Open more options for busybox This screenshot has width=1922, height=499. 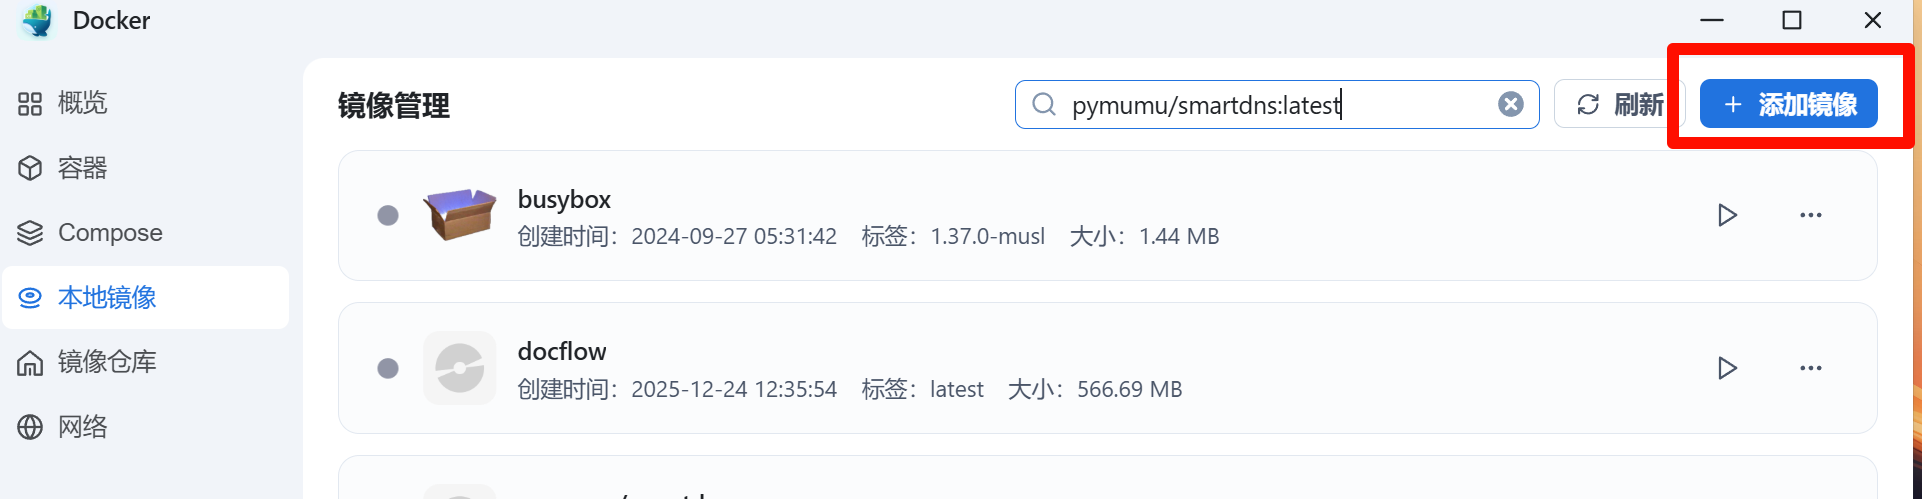coord(1810,215)
